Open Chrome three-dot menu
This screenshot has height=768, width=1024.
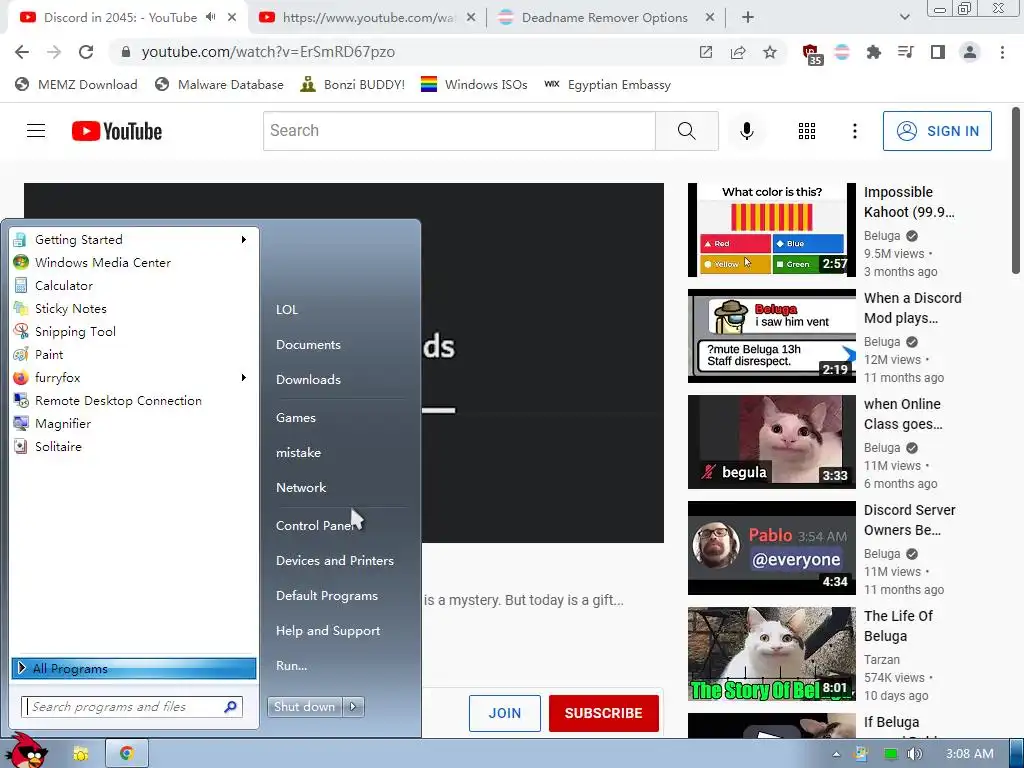pyautogui.click(x=1002, y=52)
